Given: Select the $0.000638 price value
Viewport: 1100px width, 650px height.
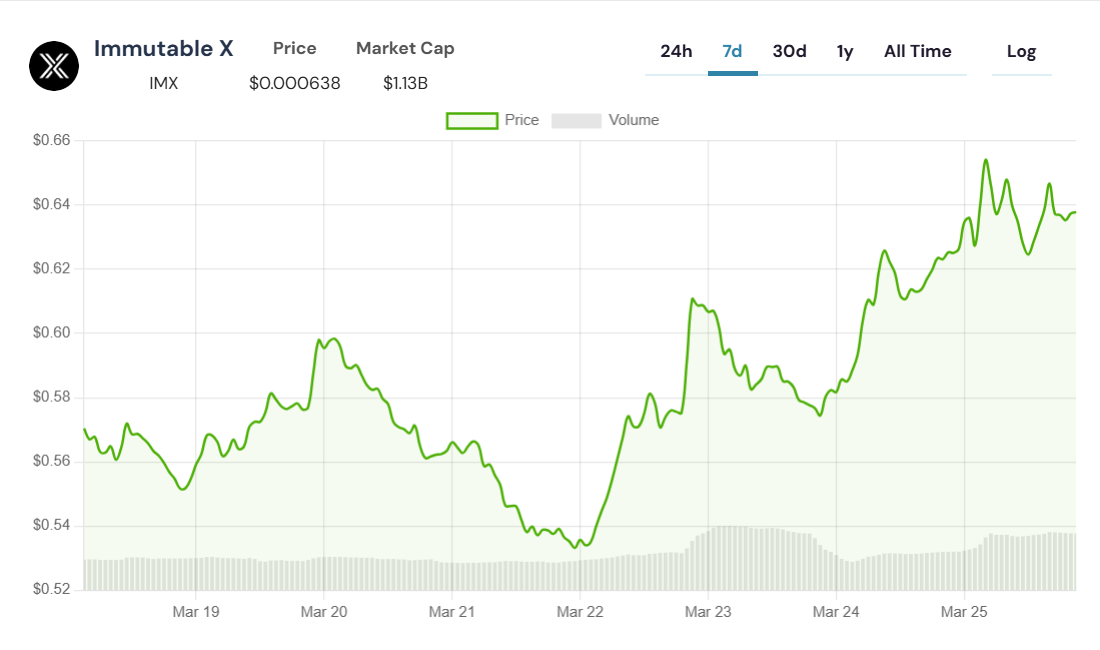Looking at the screenshot, I should click(295, 83).
